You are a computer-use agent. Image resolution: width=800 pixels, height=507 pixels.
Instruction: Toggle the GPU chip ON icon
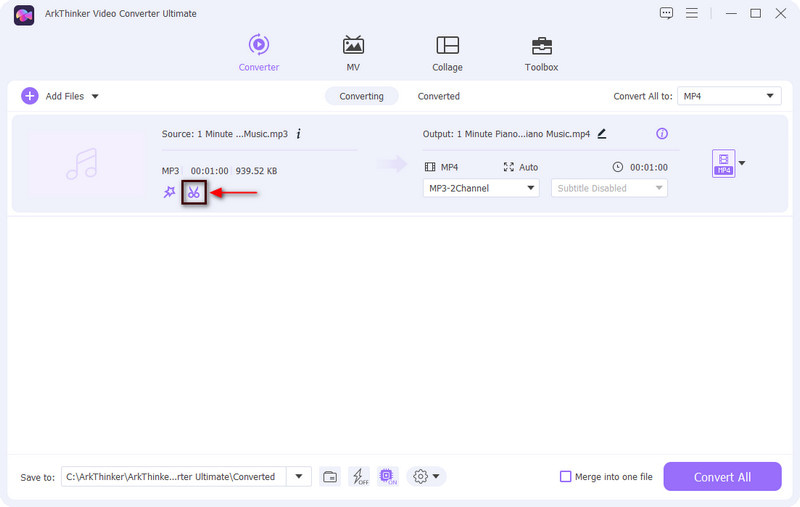pos(388,477)
